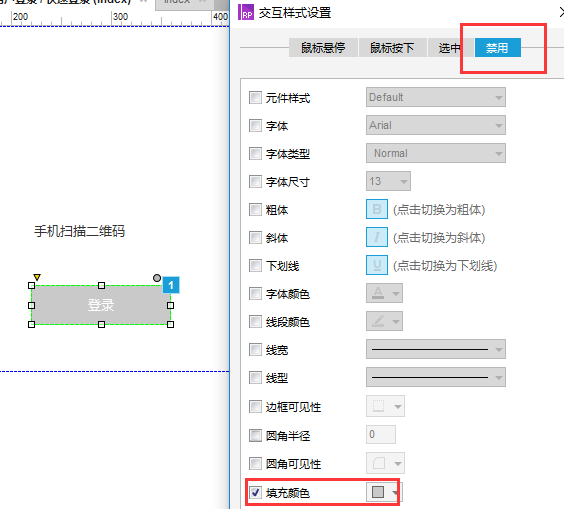The height and width of the screenshot is (509, 564).
Task: Switch to the 鼠标按下 tab
Action: 392,47
